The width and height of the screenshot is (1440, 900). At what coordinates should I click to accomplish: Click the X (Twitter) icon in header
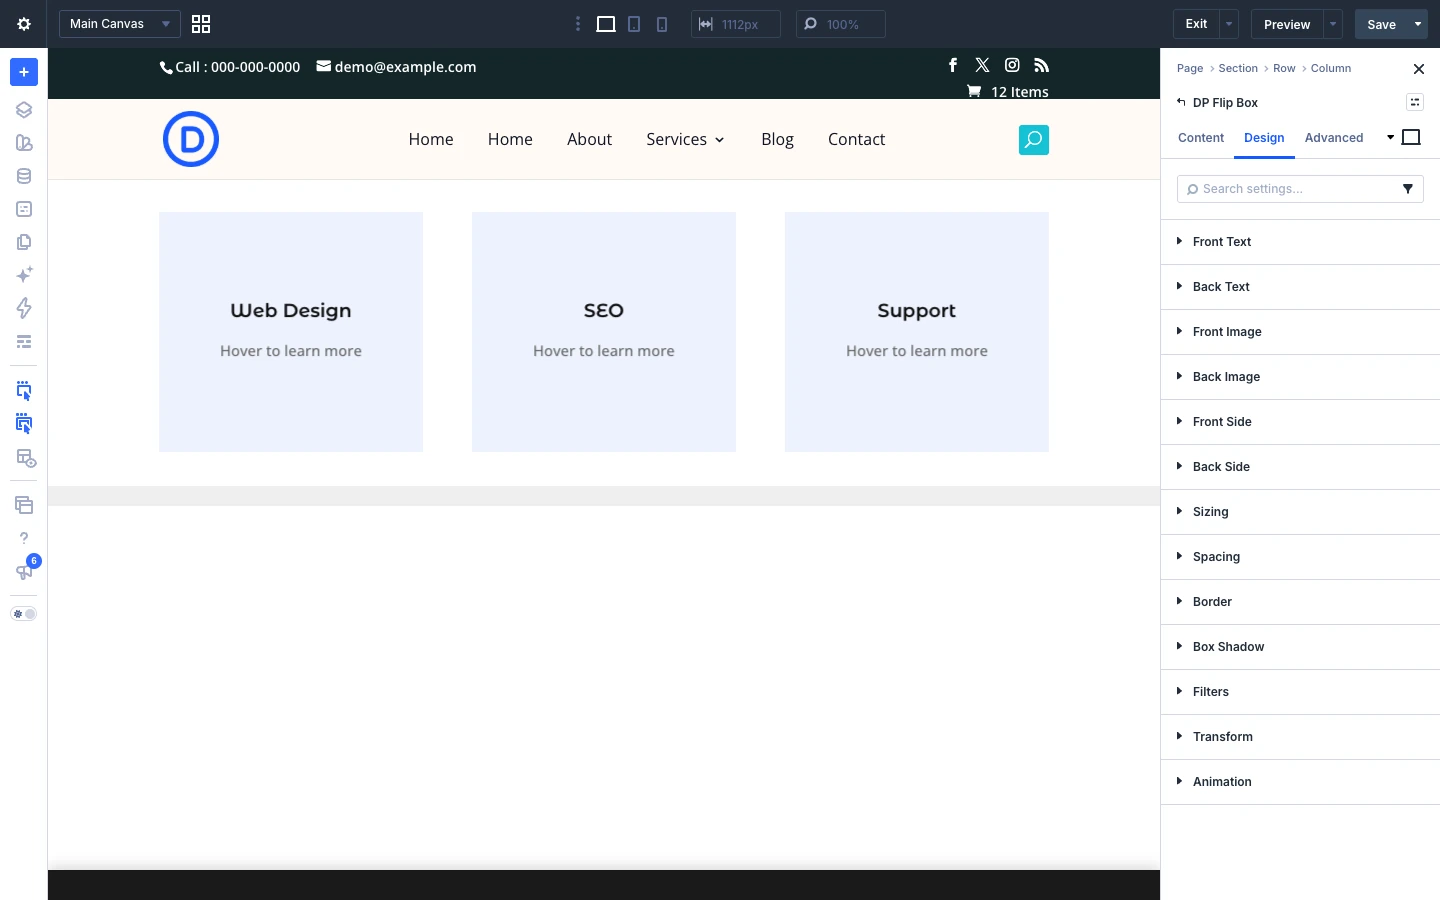point(982,65)
